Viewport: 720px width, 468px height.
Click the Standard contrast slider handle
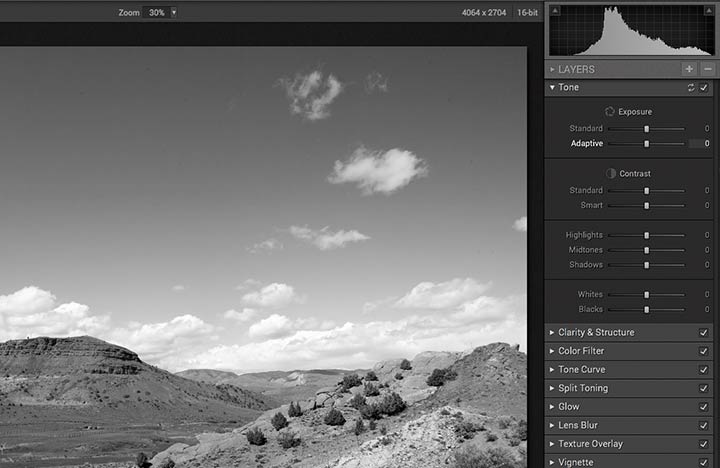click(647, 191)
